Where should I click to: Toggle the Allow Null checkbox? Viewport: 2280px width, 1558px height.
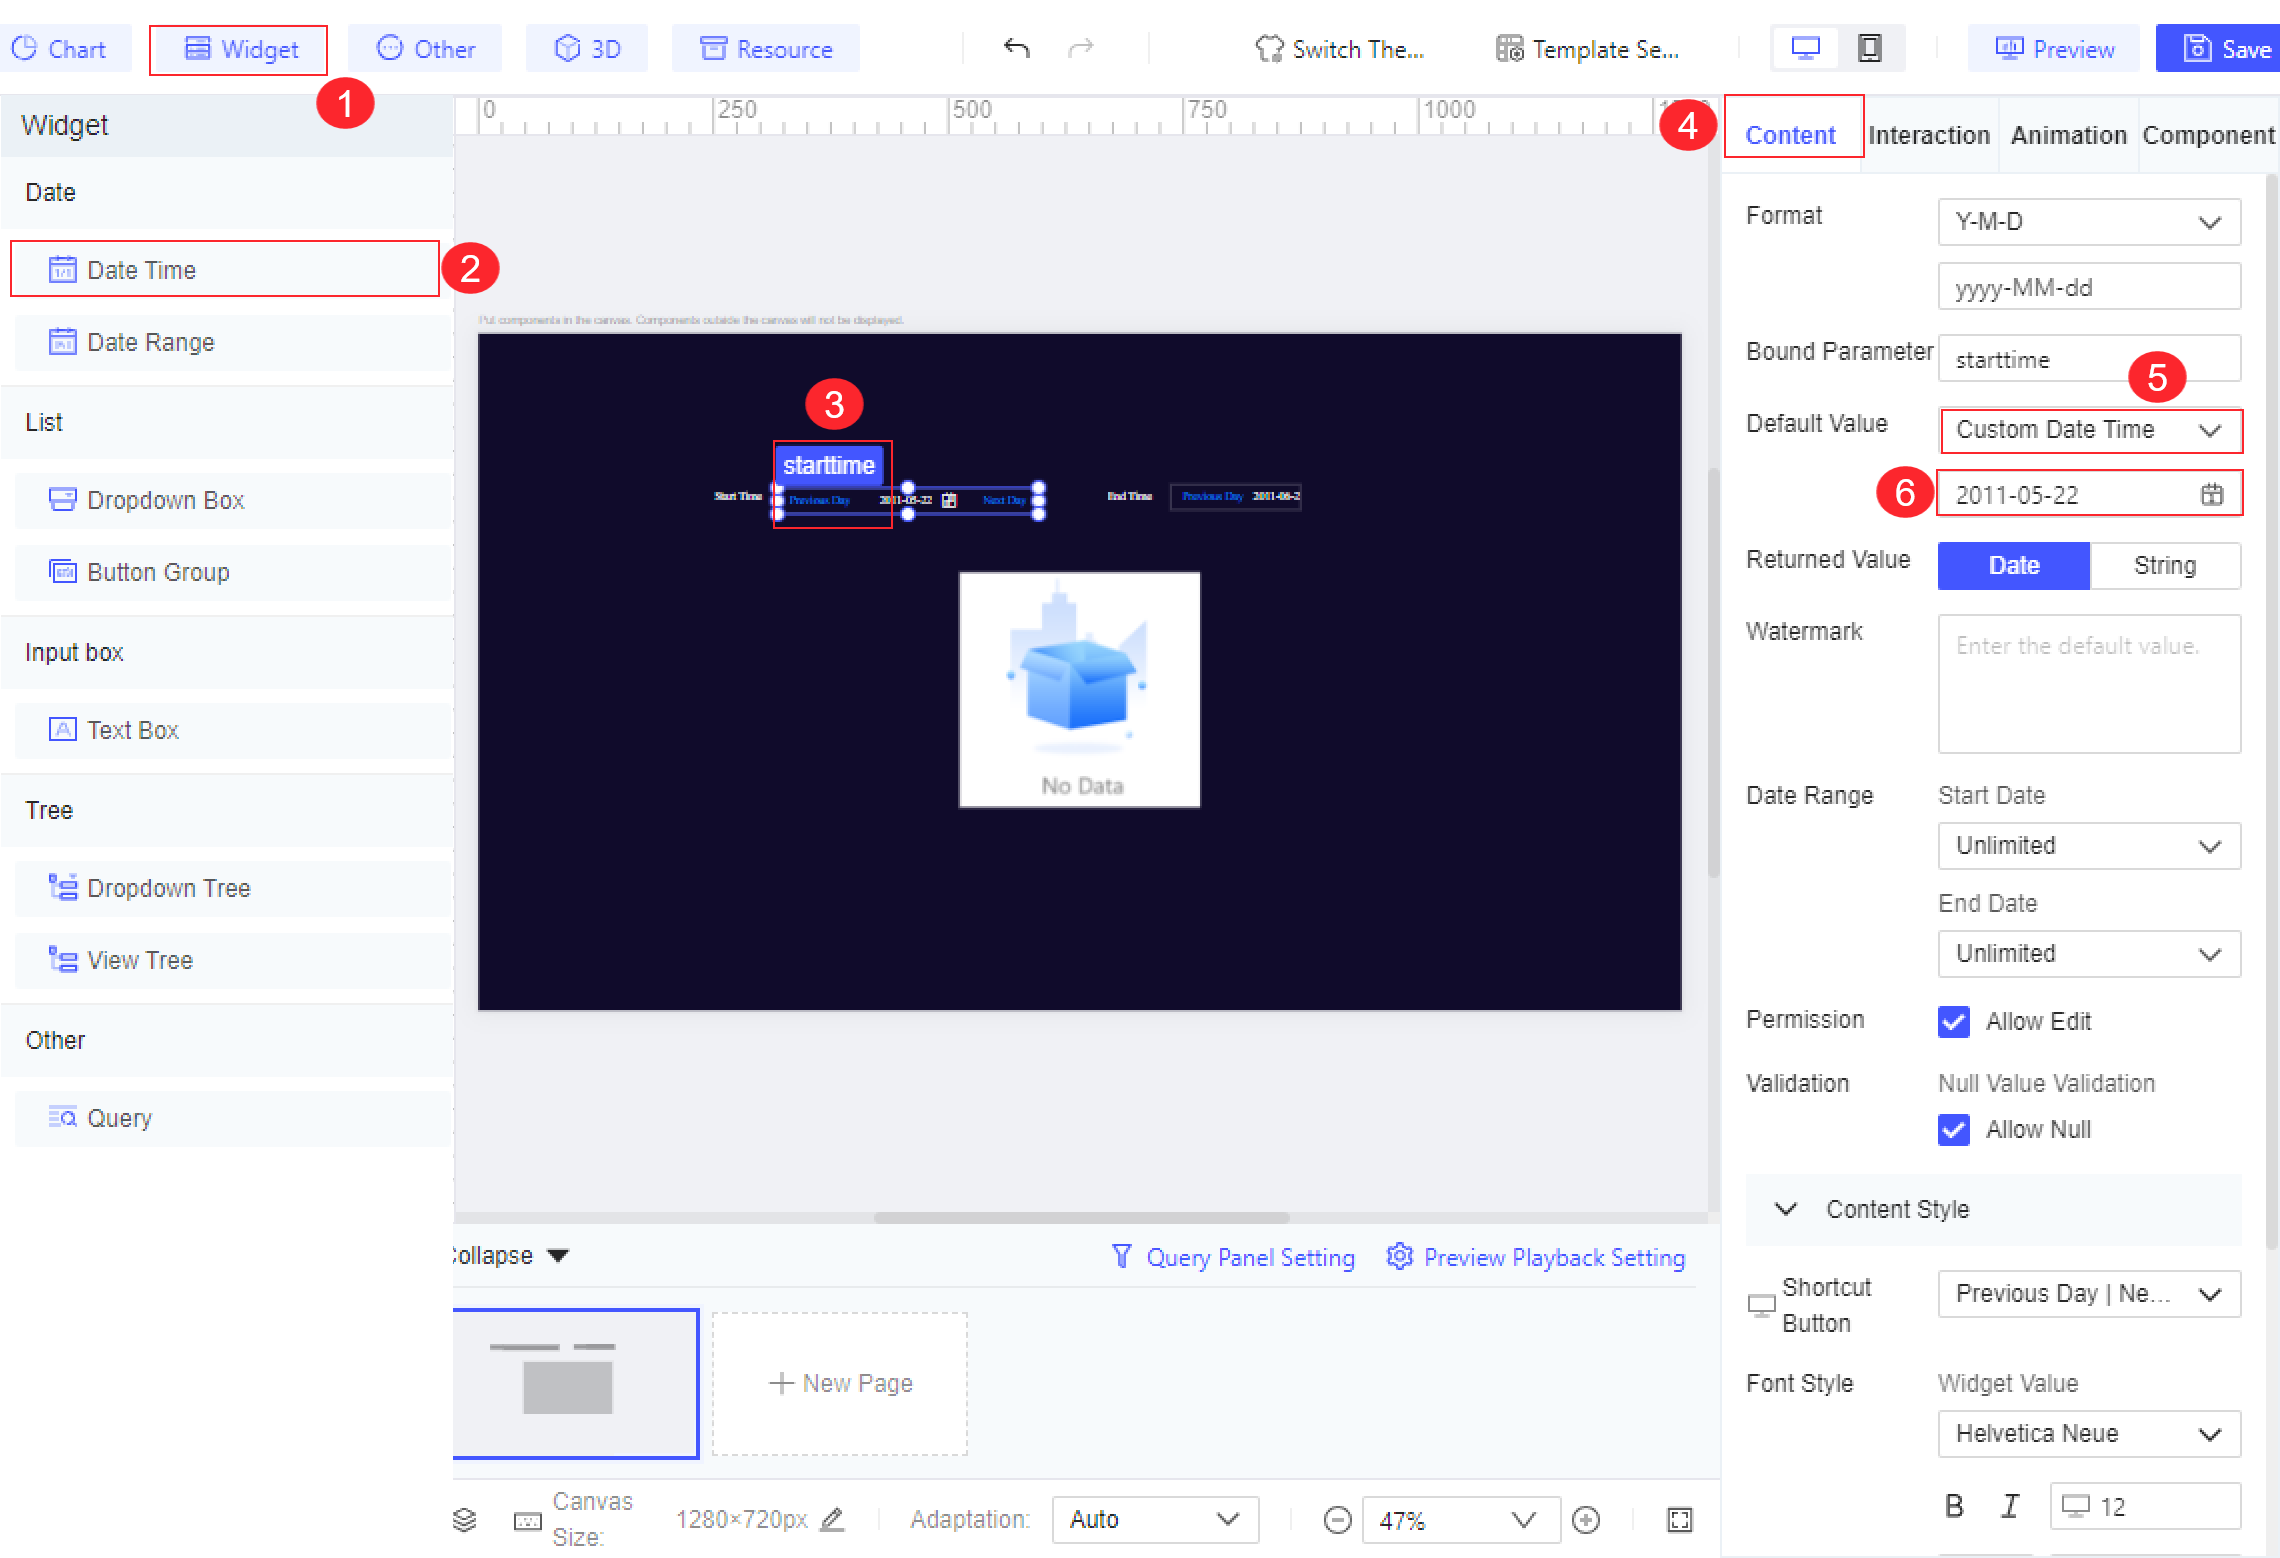click(1953, 1129)
